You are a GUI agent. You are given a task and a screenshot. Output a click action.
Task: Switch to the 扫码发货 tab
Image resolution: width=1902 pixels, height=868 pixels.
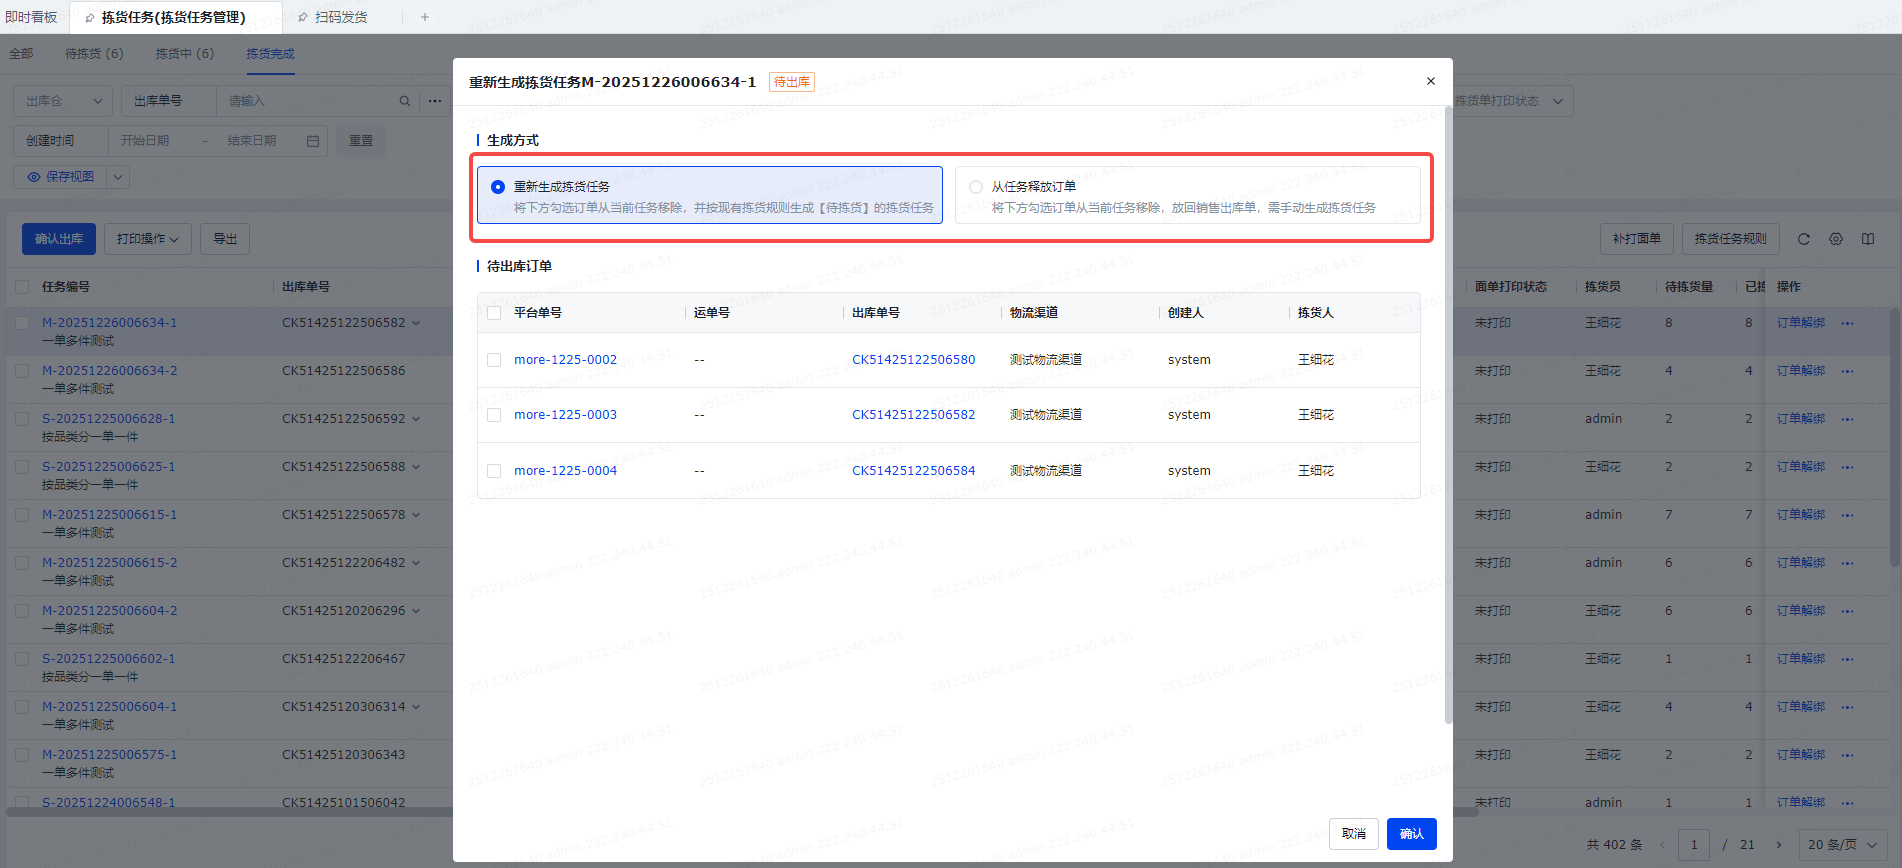coord(340,17)
